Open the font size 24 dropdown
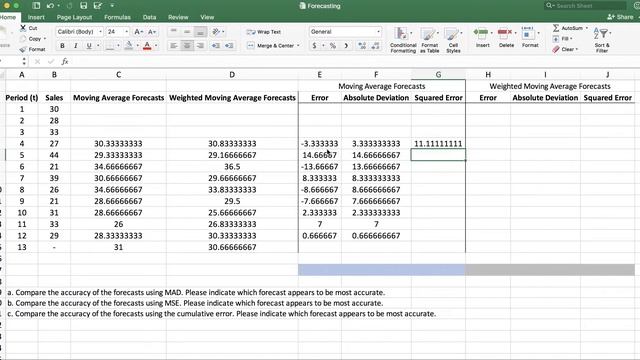The height and width of the screenshot is (360, 640). click(126, 32)
